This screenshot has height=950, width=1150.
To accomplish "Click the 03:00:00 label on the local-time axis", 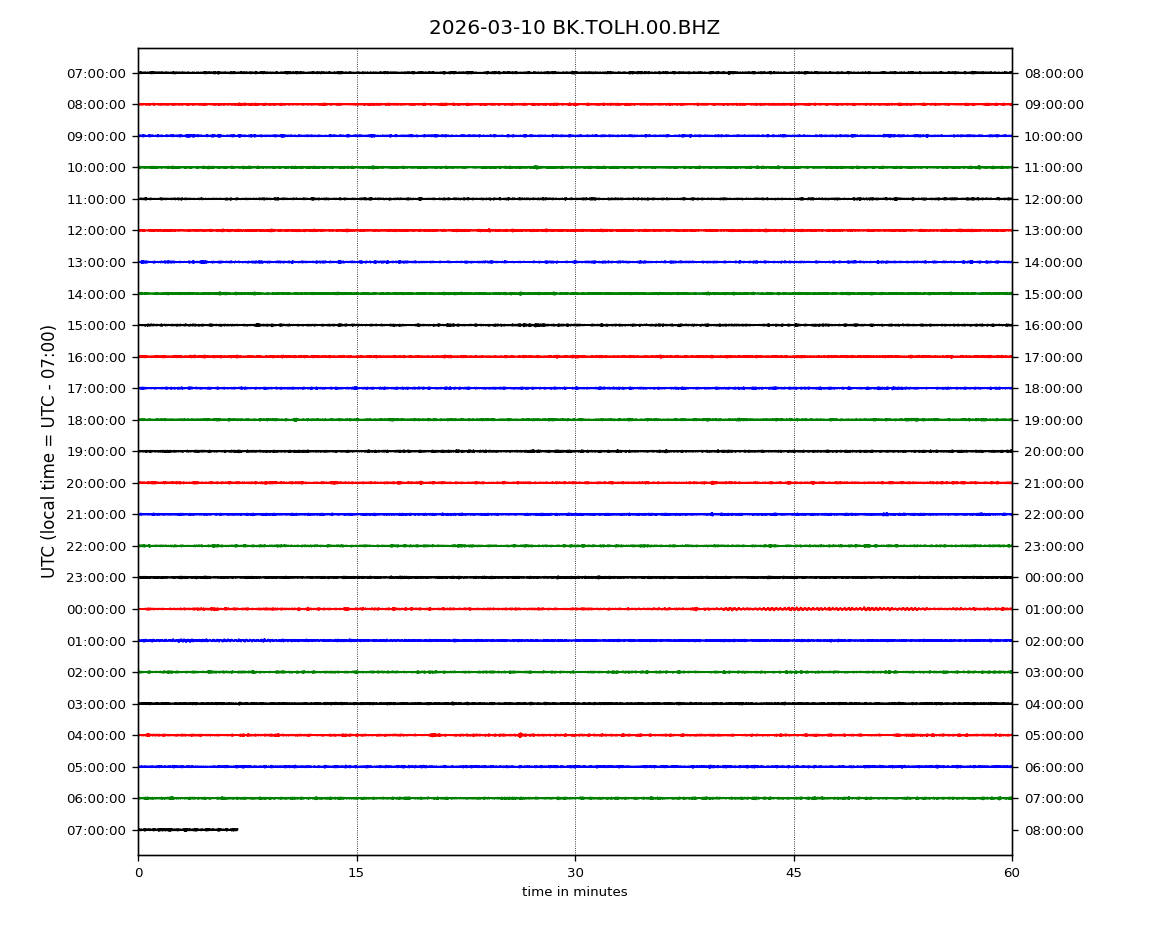I will pyautogui.click(x=1053, y=672).
